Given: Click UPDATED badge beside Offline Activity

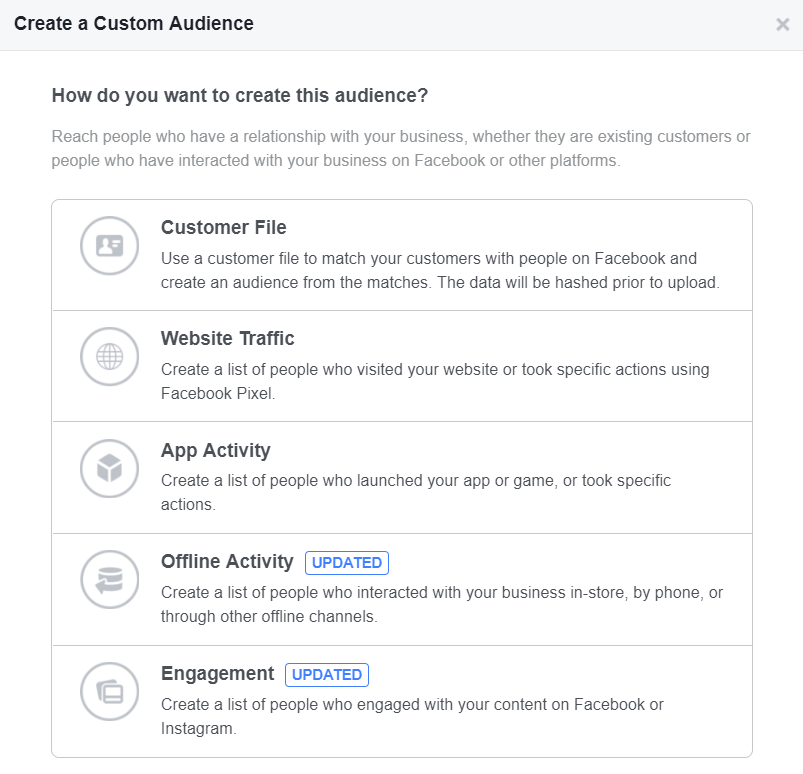Looking at the screenshot, I should pos(347,562).
